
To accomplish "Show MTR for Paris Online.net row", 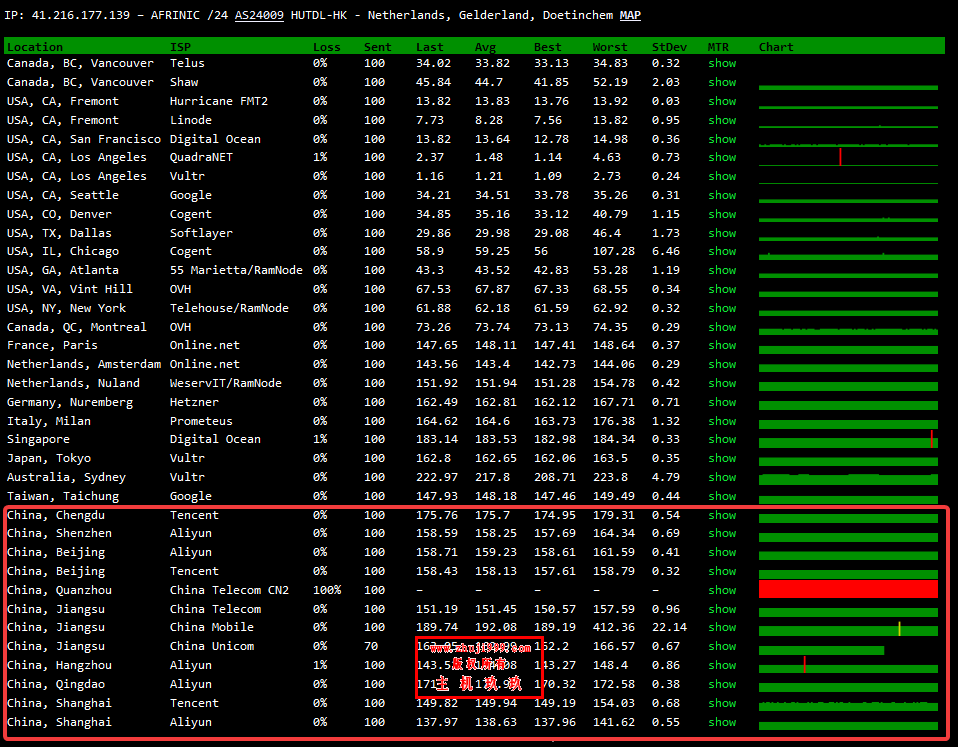I will click(x=722, y=345).
